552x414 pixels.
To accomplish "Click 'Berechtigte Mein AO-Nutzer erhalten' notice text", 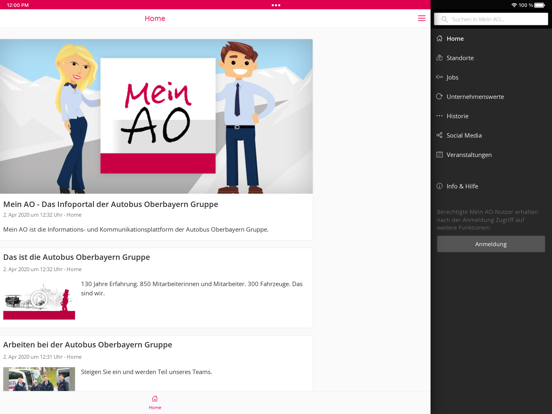I will (487, 220).
